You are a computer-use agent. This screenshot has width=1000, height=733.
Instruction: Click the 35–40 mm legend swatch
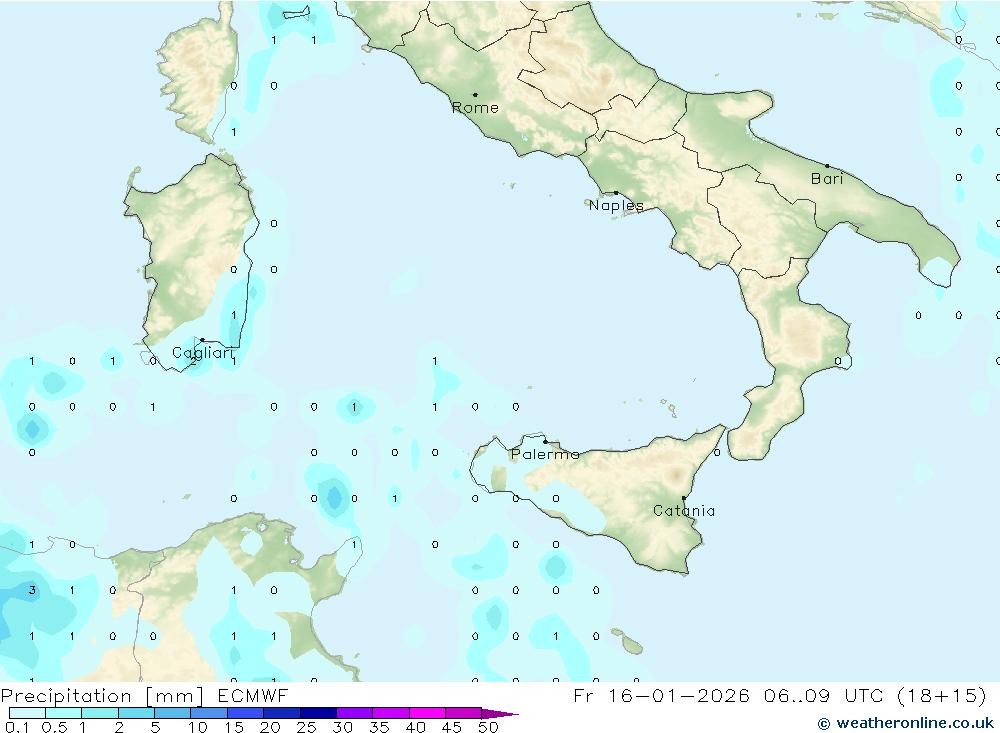(x=391, y=713)
